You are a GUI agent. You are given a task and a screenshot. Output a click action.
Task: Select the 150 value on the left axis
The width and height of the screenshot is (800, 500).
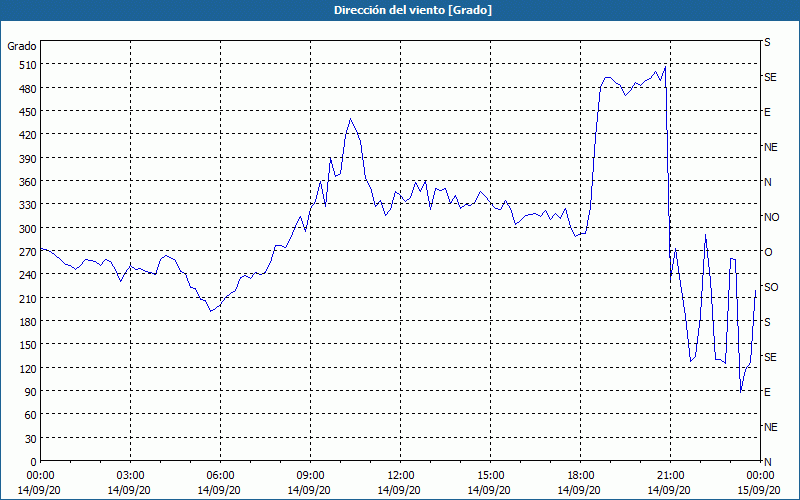(28, 345)
